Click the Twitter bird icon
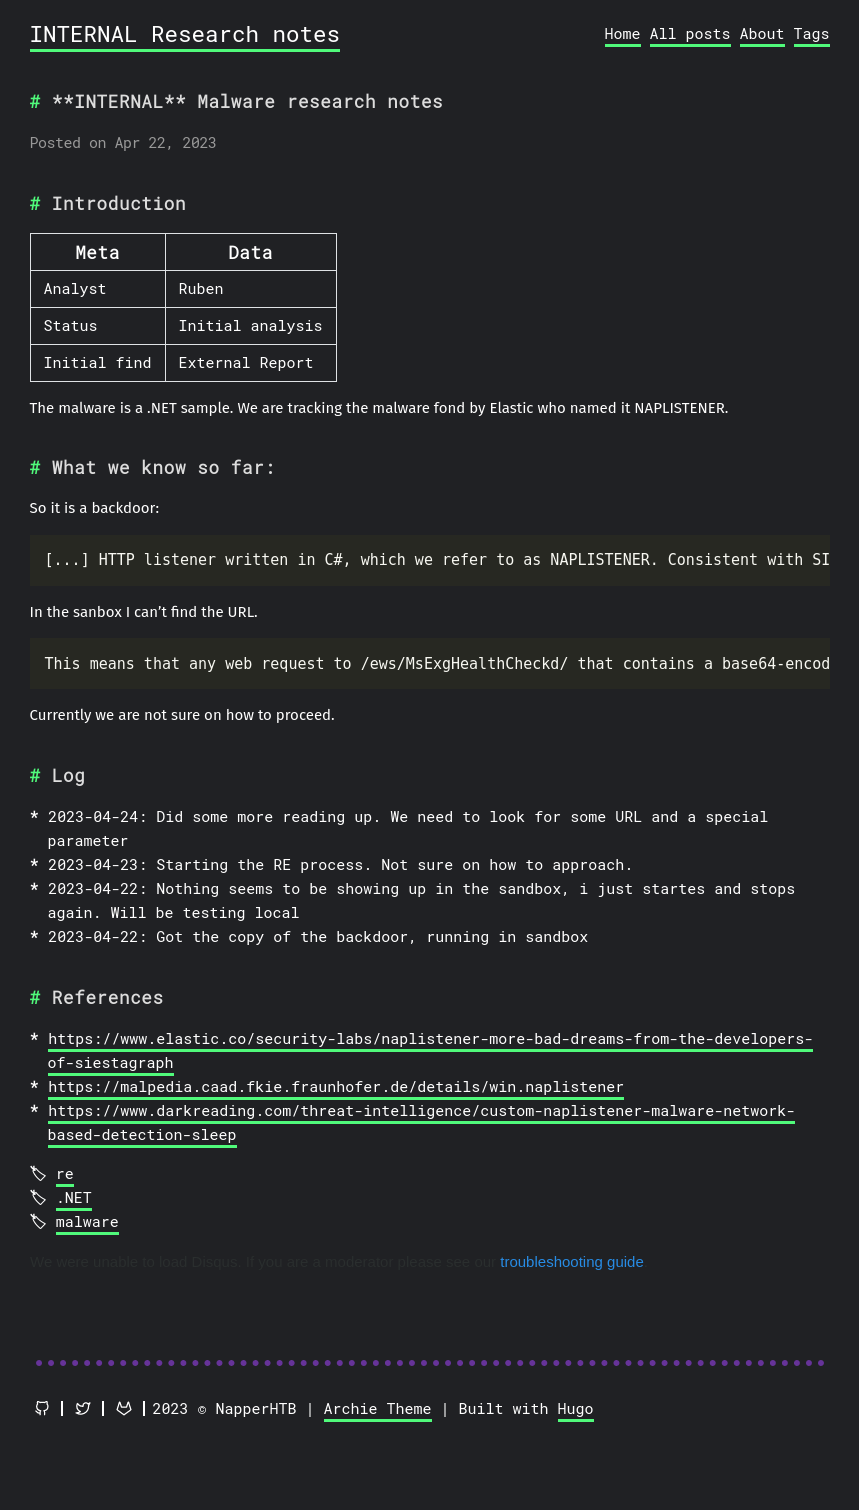Screen dimensions: 859x1510 pyautogui.click(x=83, y=1408)
